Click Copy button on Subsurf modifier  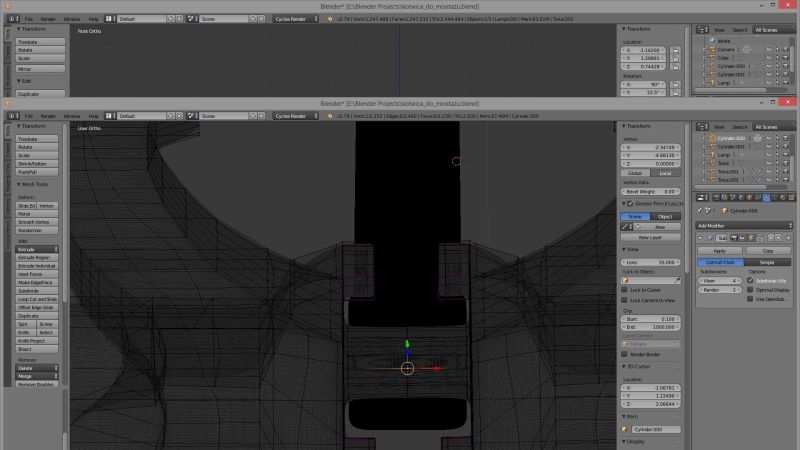[768, 251]
